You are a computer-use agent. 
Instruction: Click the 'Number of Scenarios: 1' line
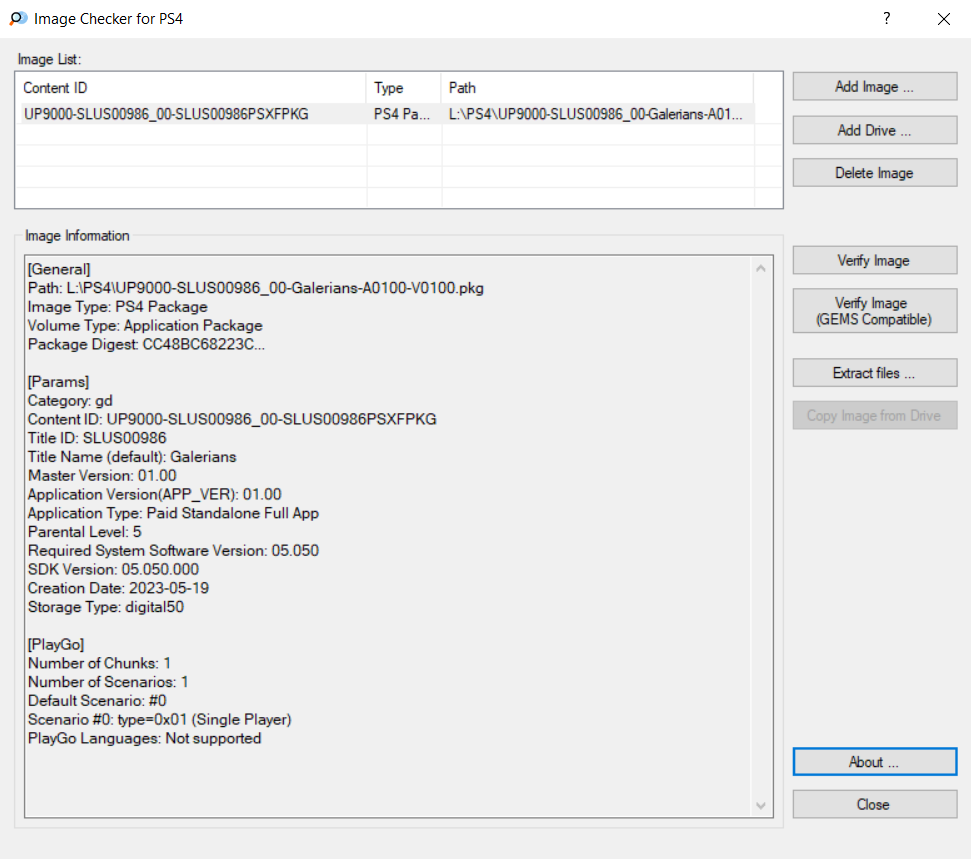[x=108, y=682]
